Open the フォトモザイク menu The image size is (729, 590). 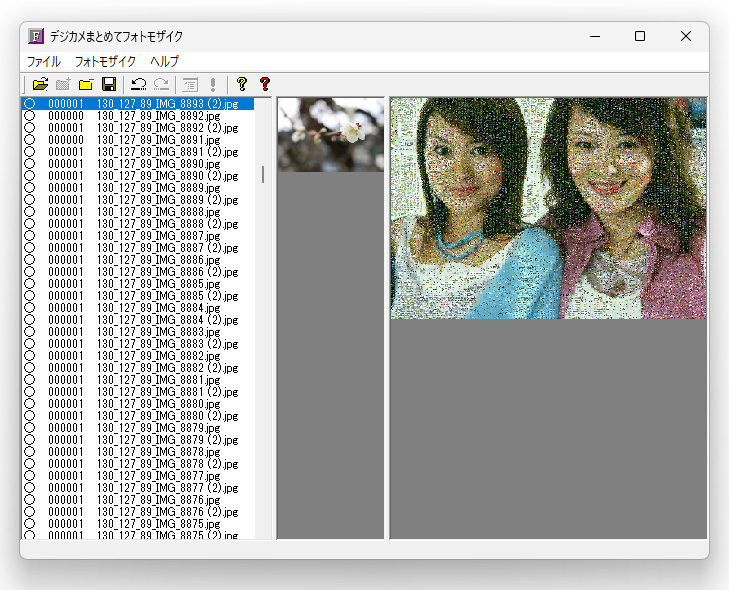(x=106, y=61)
